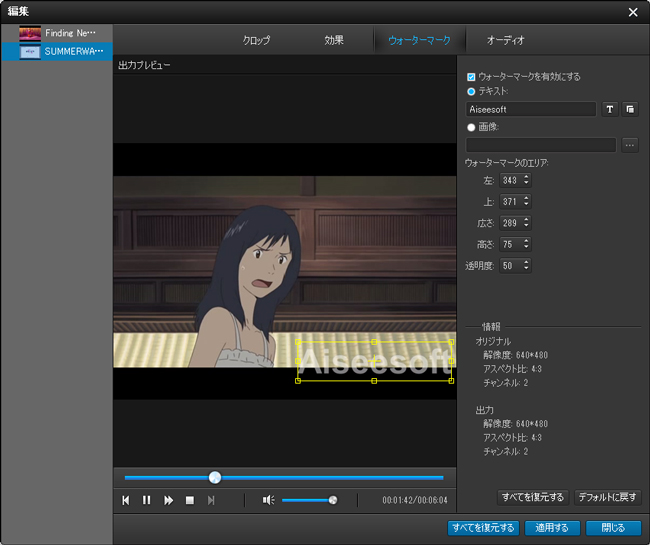The width and height of the screenshot is (650, 545).
Task: Adjust the 透明度 value spinner arrows
Action: pos(526,266)
